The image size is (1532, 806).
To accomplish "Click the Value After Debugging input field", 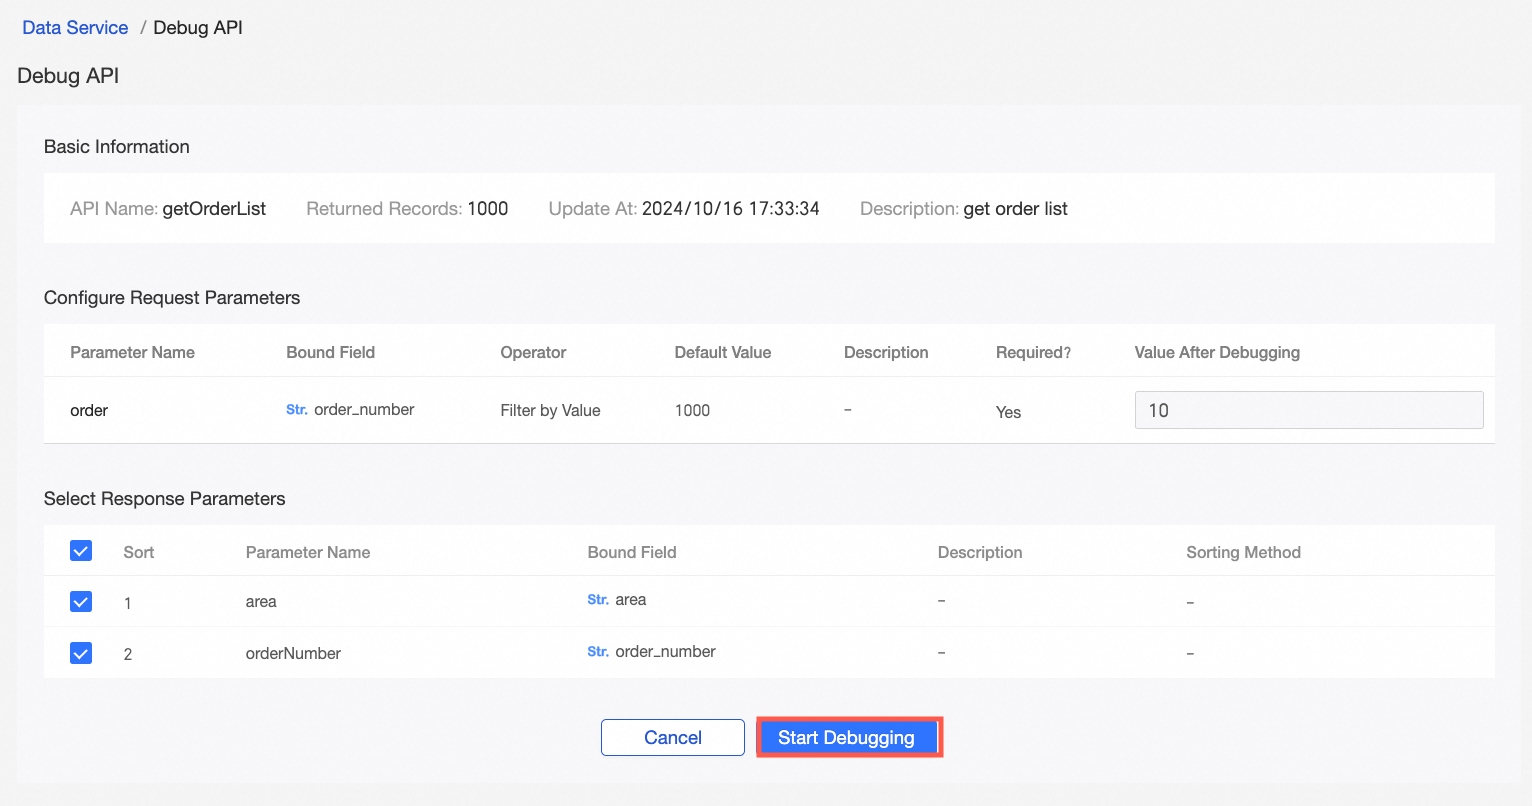I will click(1308, 410).
